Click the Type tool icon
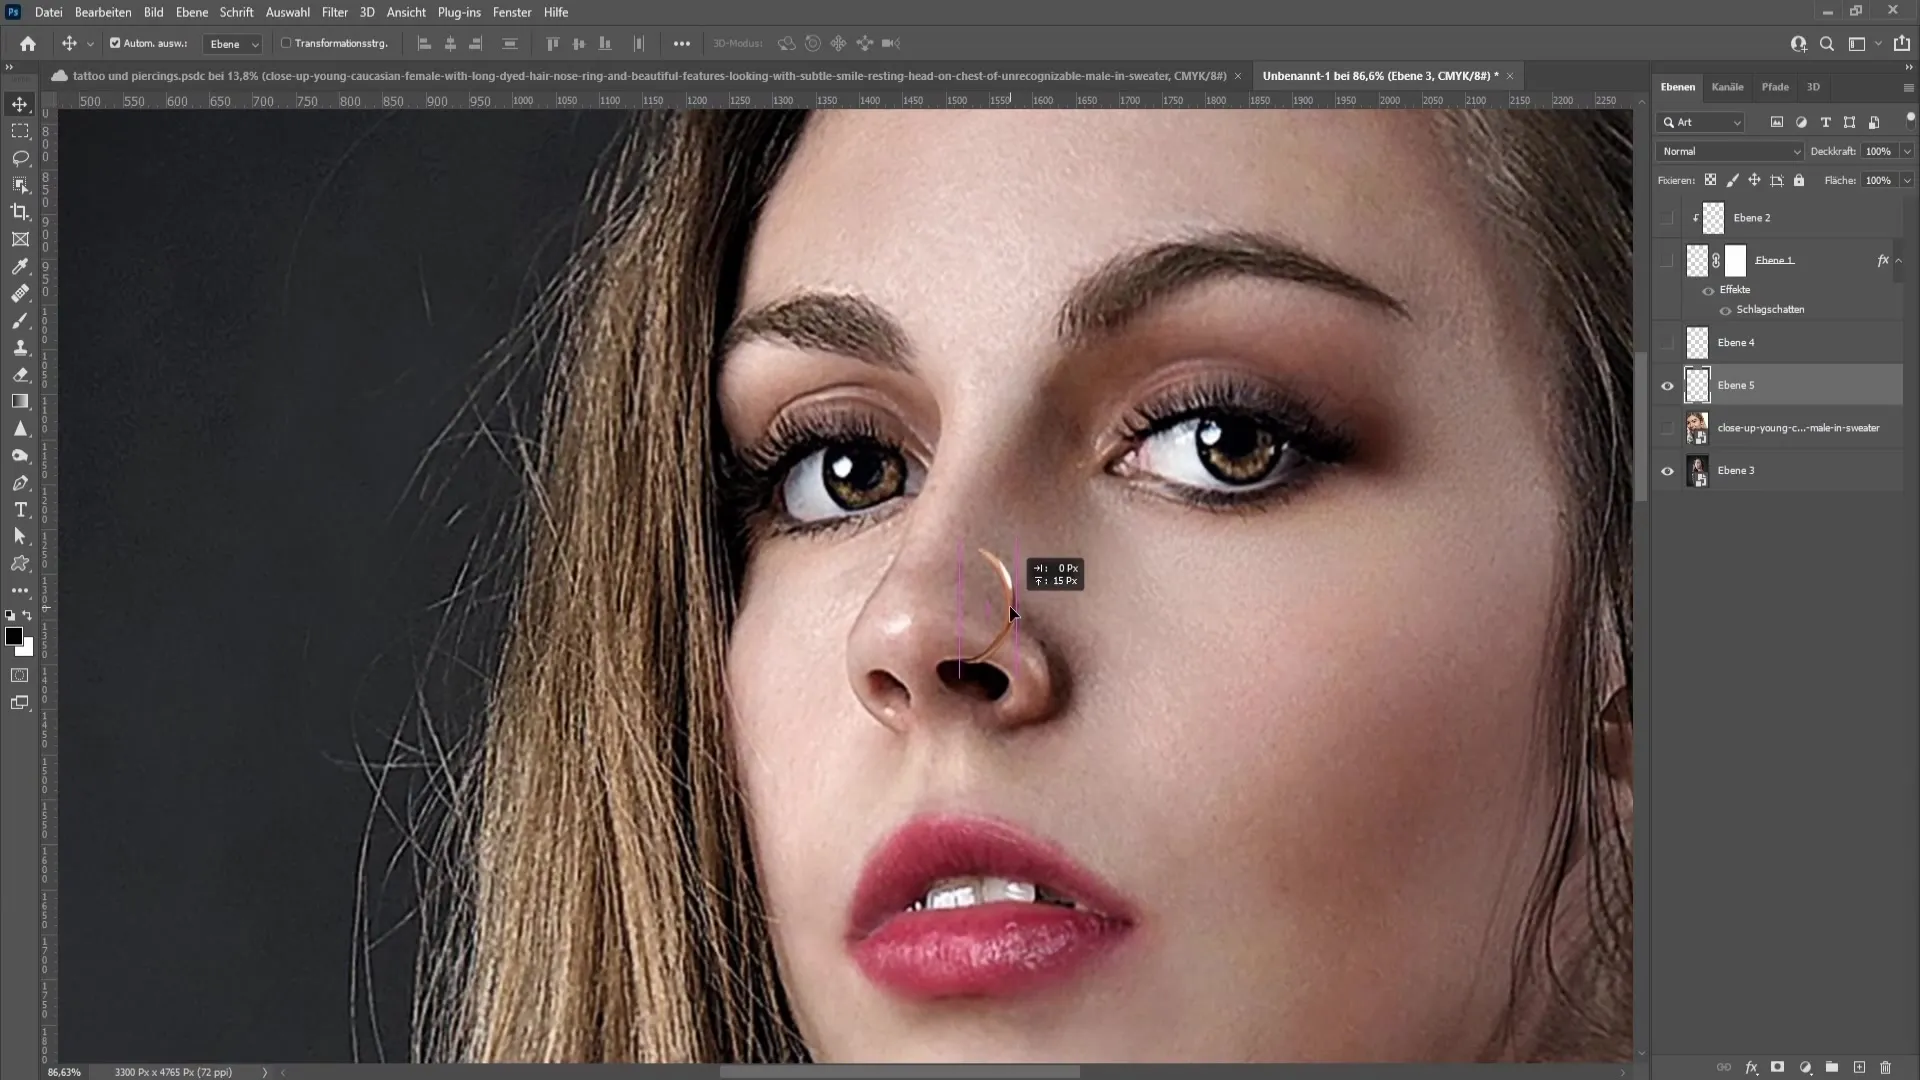This screenshot has width=1920, height=1080. (20, 509)
